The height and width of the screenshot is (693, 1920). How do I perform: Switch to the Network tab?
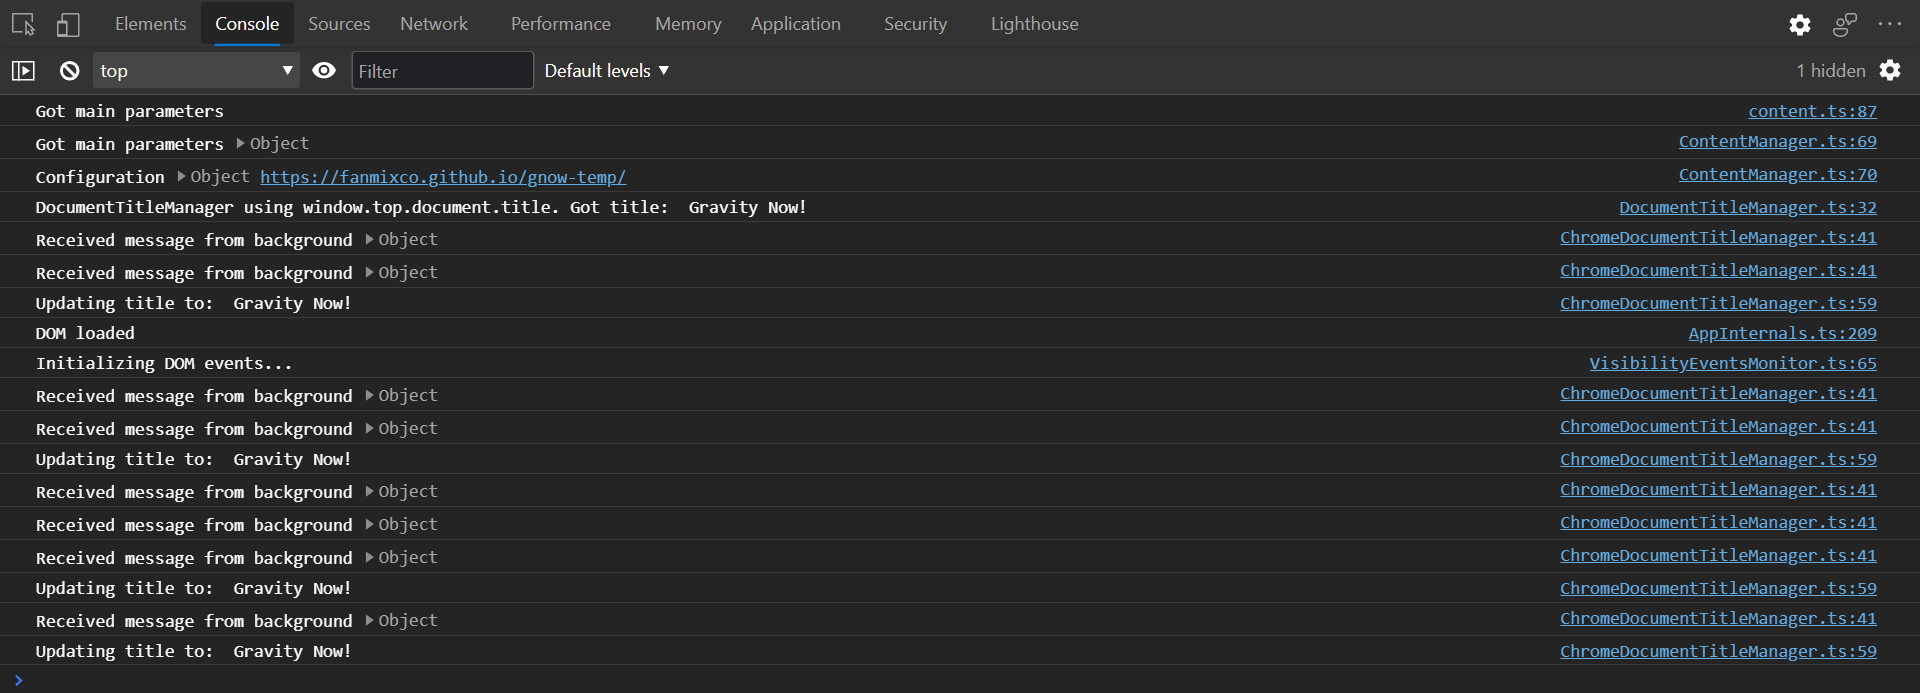pyautogui.click(x=434, y=24)
